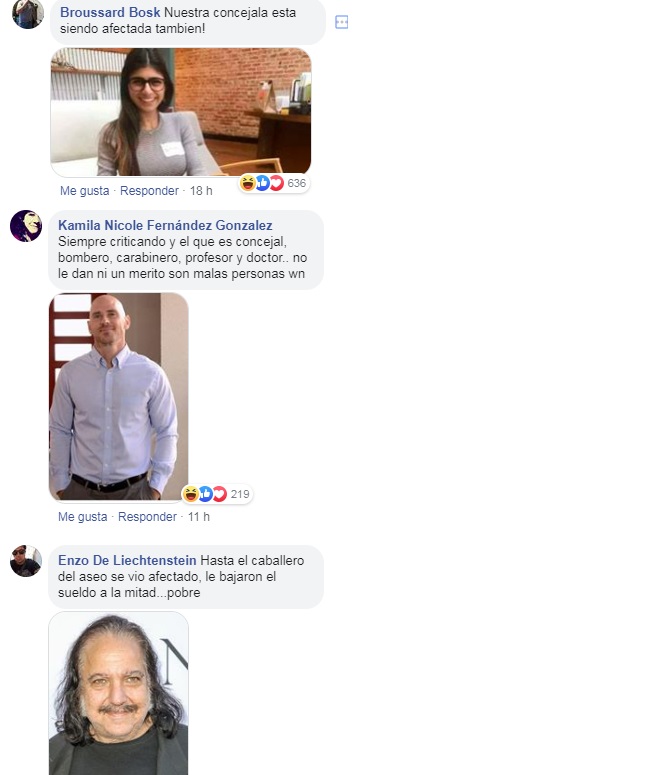Open Enzo De Liechtenstein profile link
Screen dimensions: 649x775
(127, 560)
